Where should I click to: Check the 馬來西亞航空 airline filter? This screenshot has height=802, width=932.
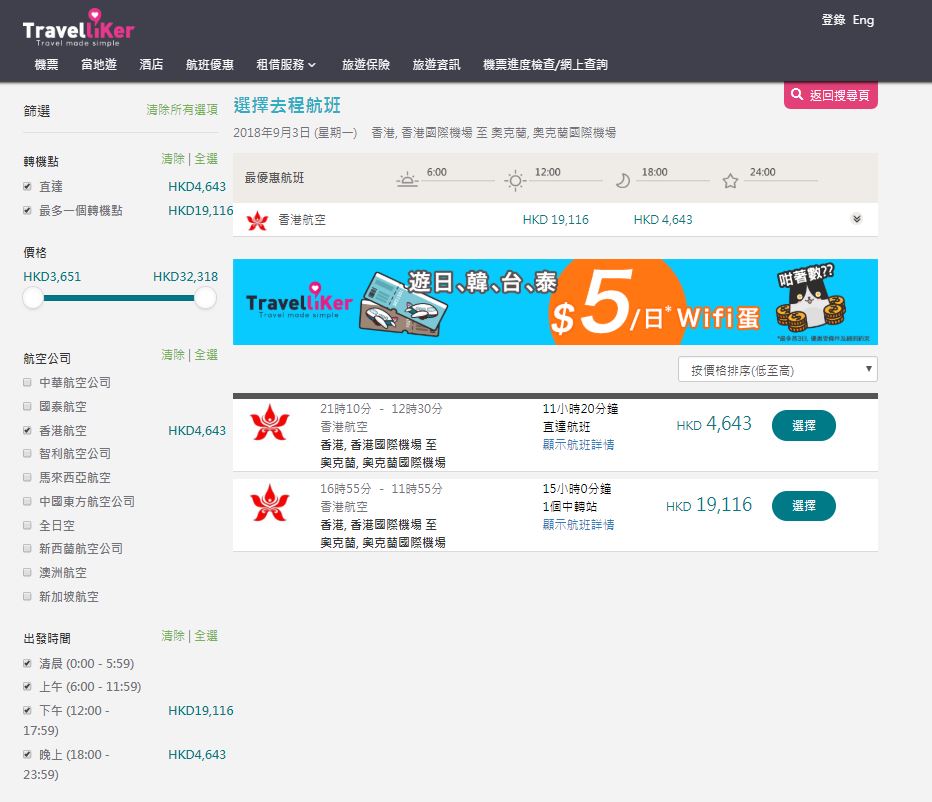27,477
